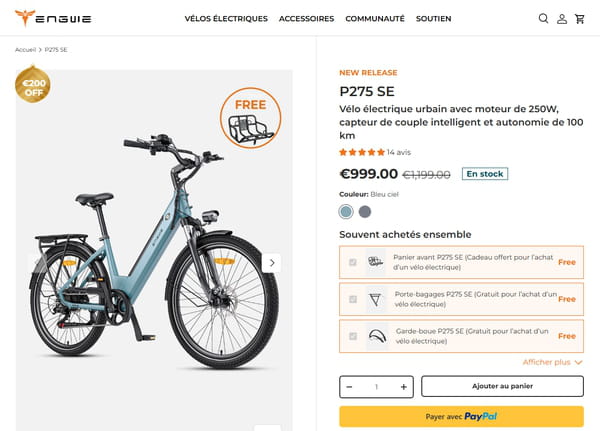
Task: Increase quantity with the plus button
Action: pyautogui.click(x=403, y=386)
